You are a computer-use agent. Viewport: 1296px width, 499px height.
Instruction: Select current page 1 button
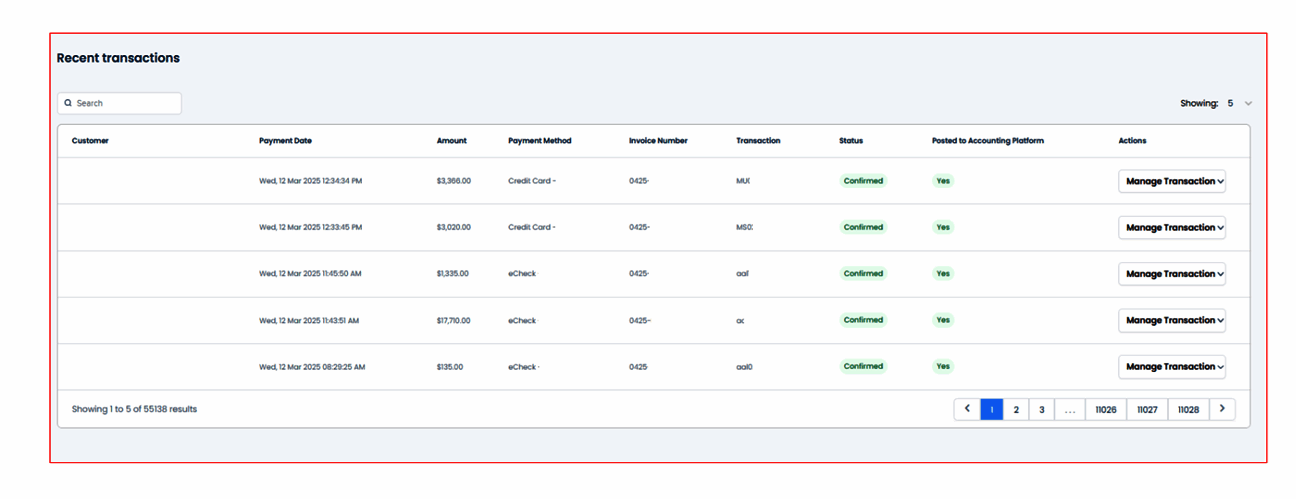[992, 409]
